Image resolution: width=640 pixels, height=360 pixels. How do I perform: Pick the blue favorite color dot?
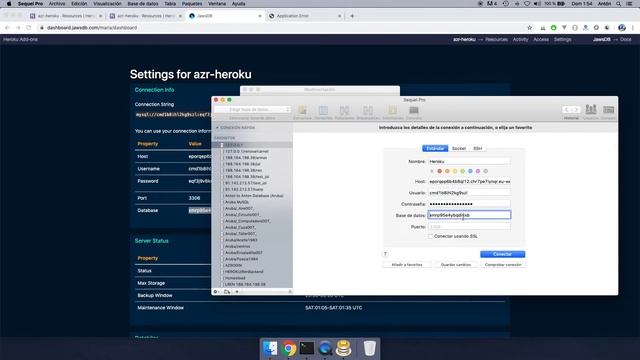click(x=470, y=171)
